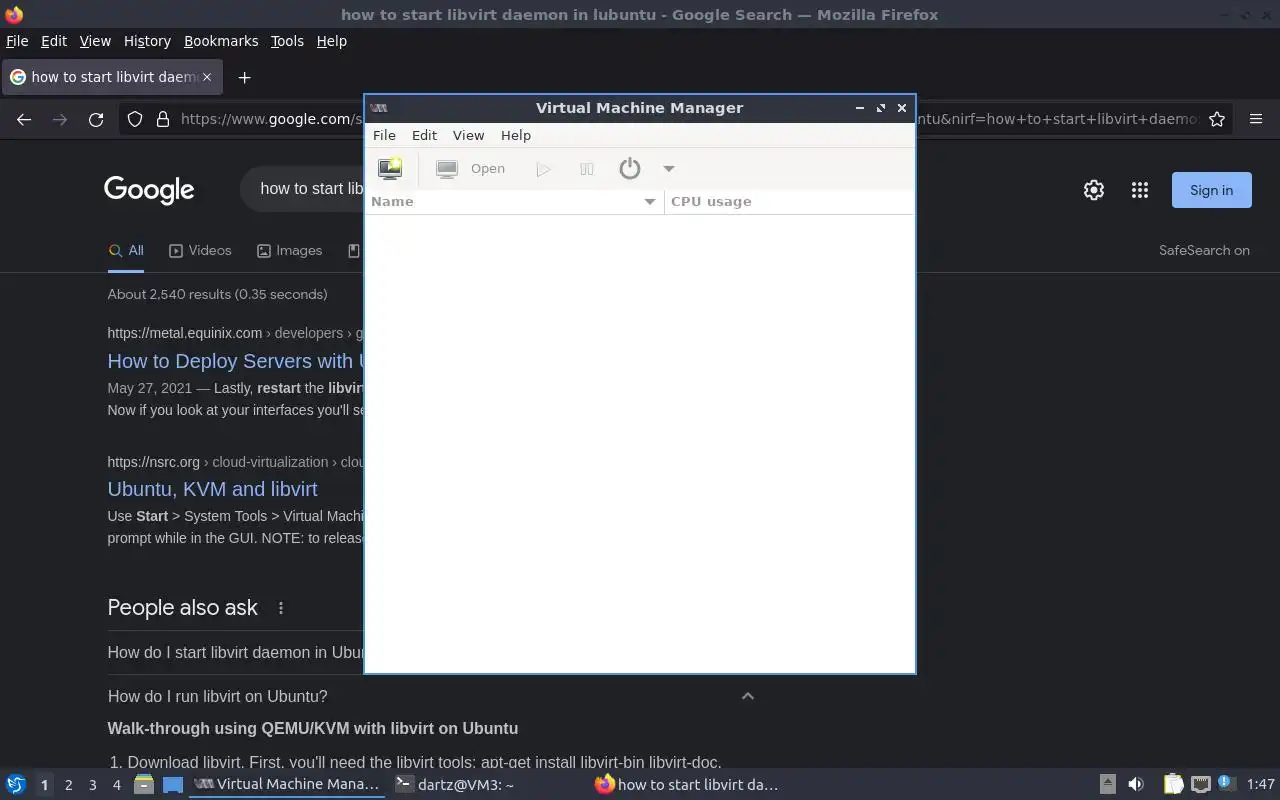Click the SafeSearch on link
This screenshot has height=800, width=1280.
[1204, 251]
